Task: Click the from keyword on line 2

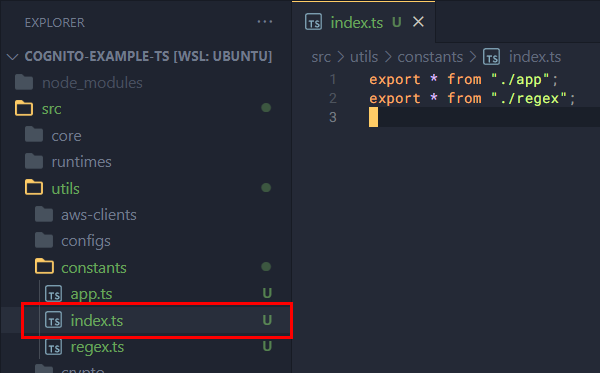Action: 464,98
